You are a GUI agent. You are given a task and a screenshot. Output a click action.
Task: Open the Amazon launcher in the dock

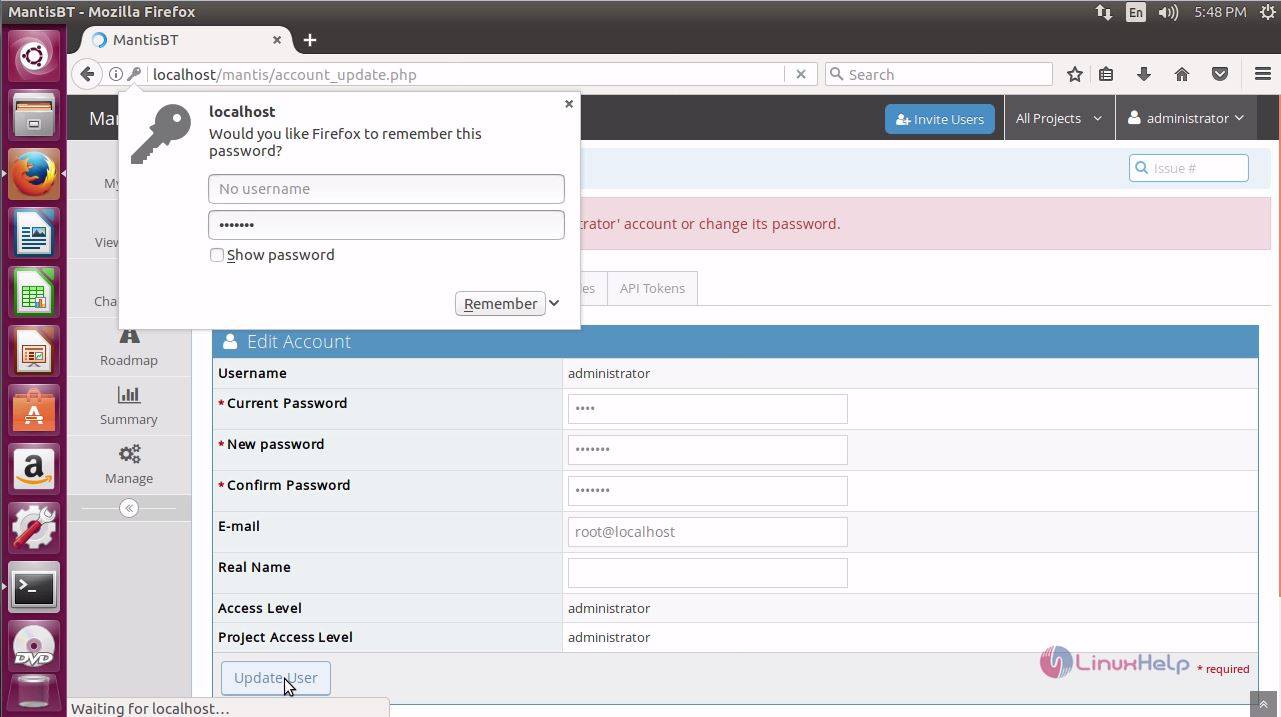(x=34, y=469)
